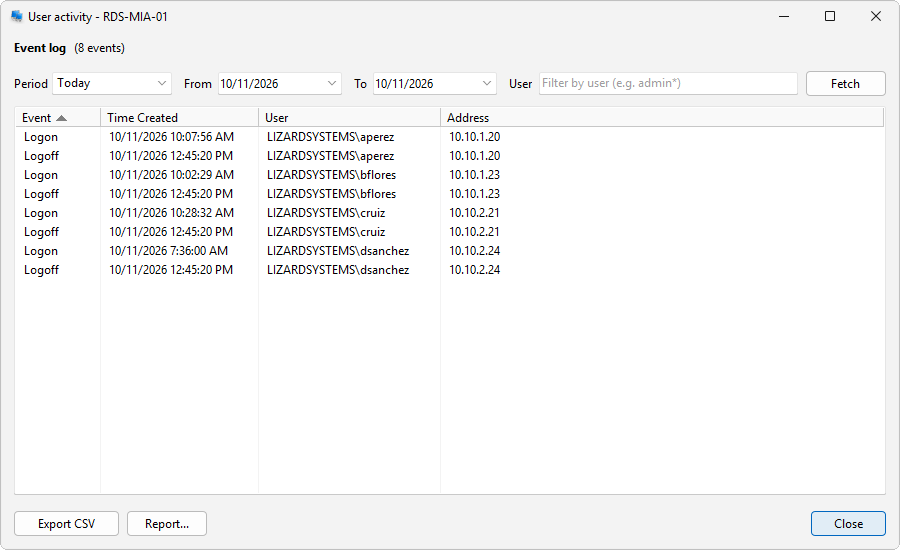Select the Logon row at 10:07:56 AM

click(449, 137)
